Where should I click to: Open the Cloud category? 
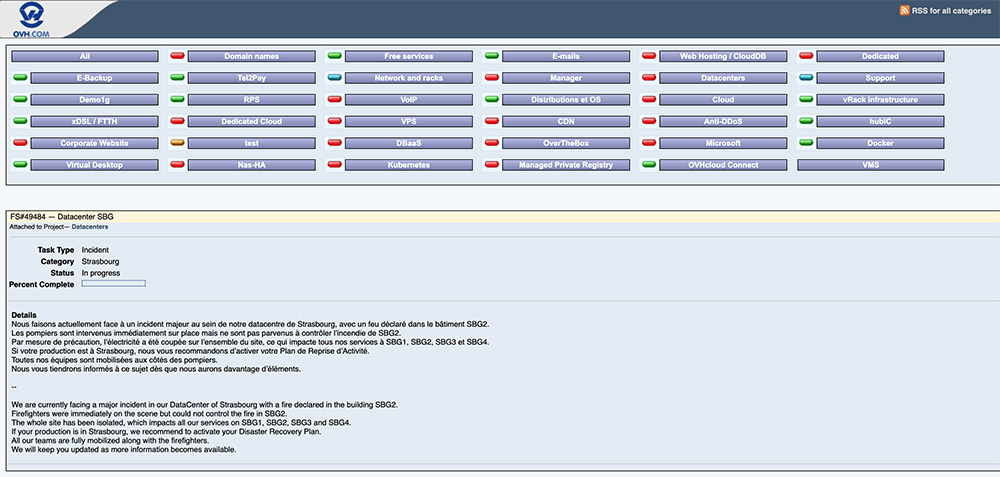point(723,99)
